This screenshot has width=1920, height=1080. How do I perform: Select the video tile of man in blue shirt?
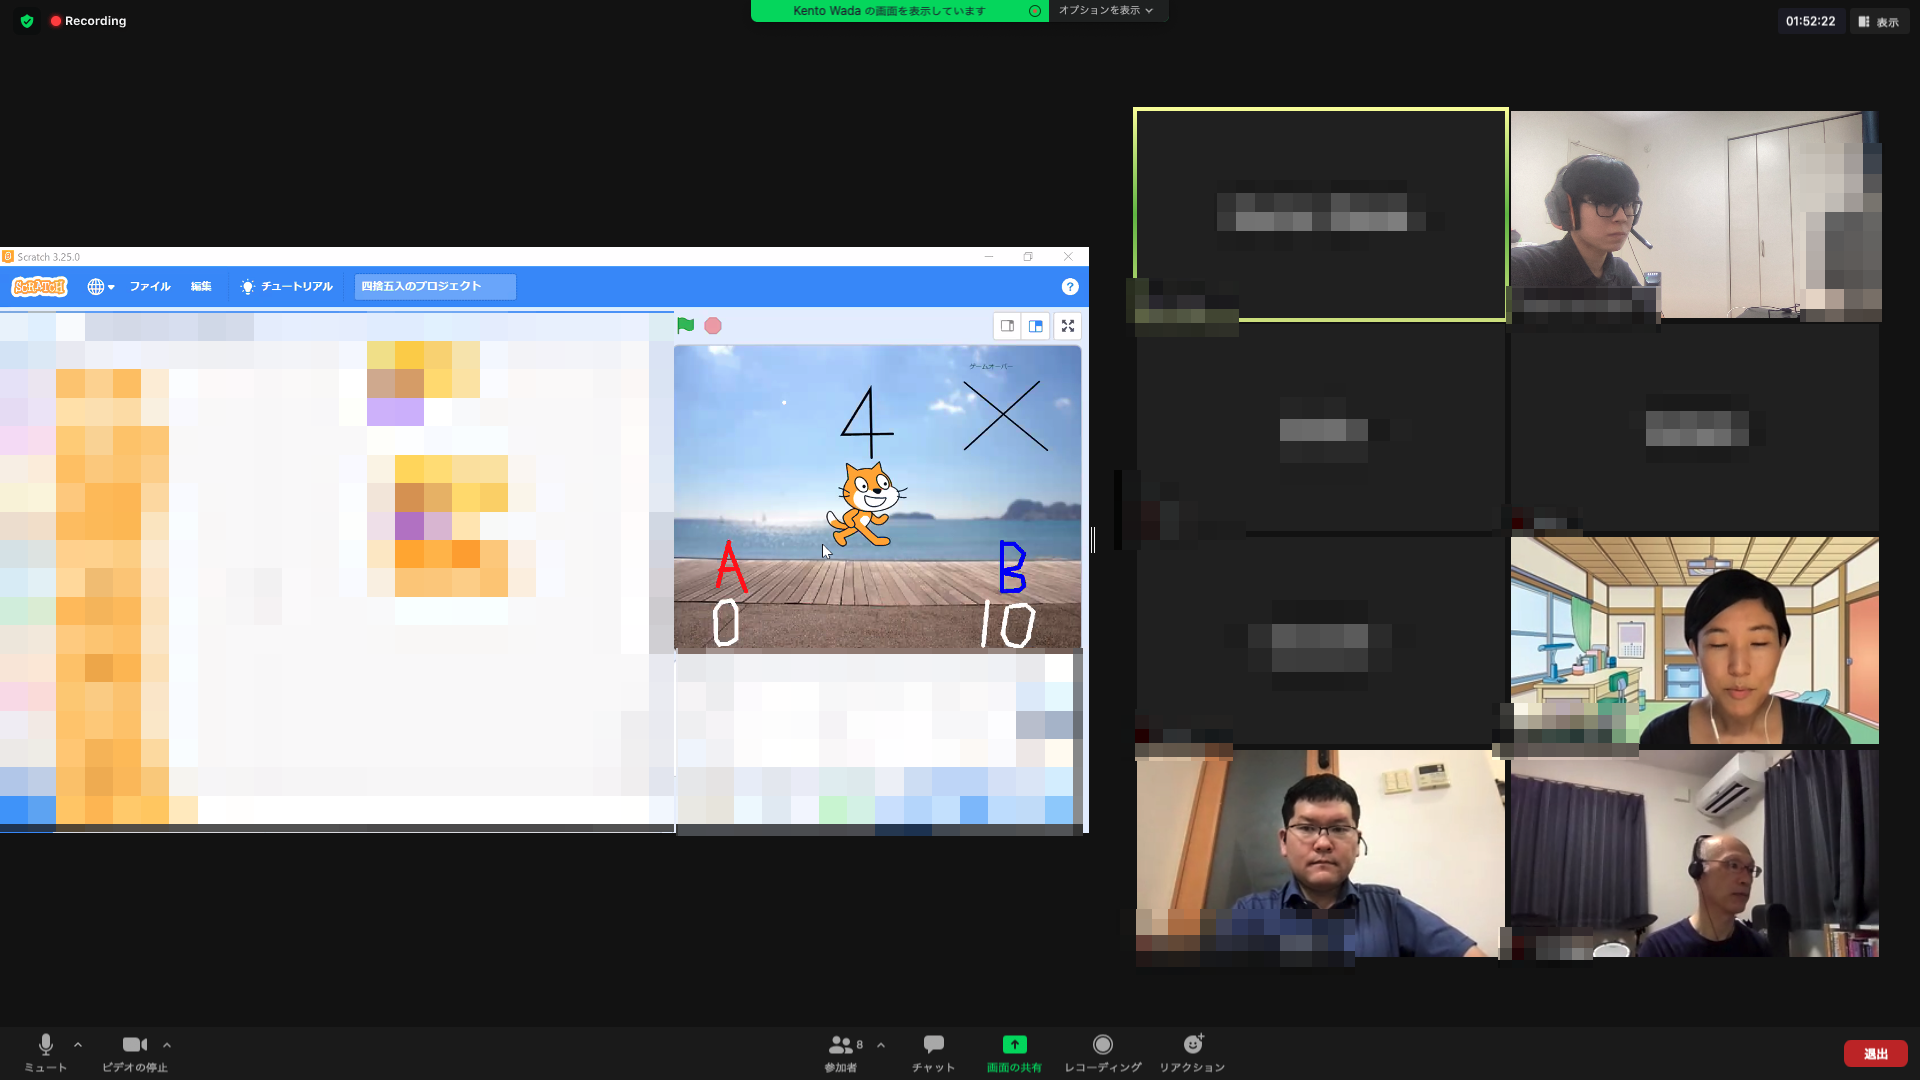pyautogui.click(x=1320, y=853)
